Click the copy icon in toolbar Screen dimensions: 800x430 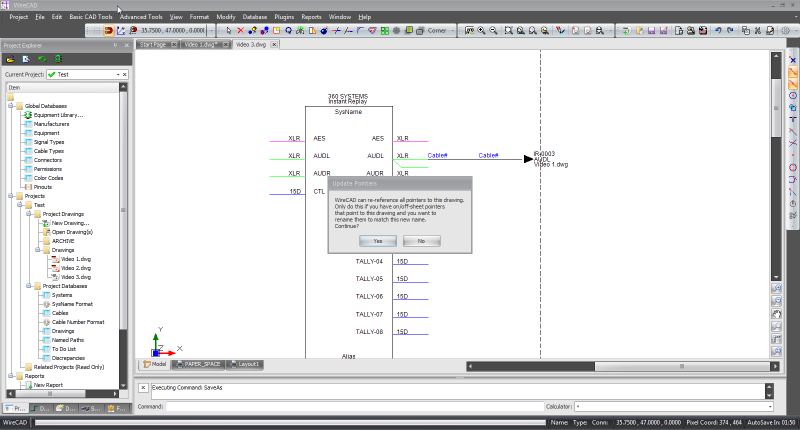[x=745, y=31]
